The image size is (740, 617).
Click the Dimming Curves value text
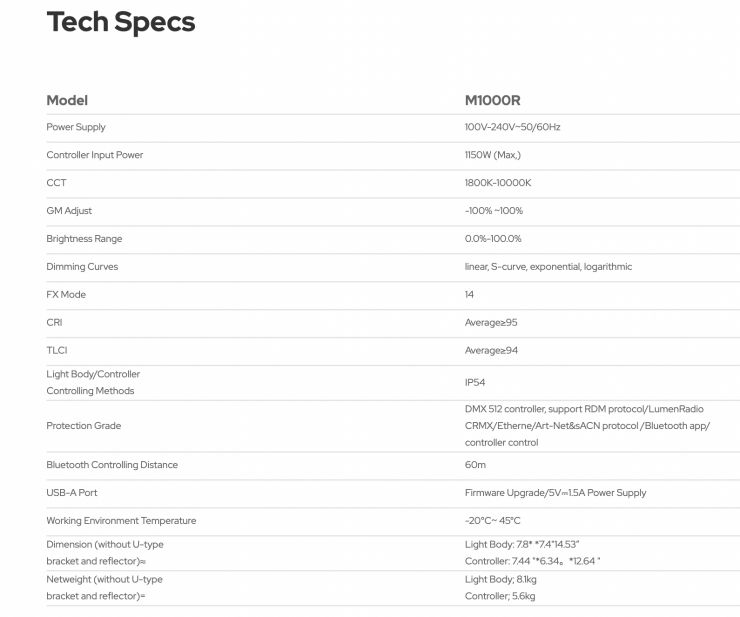[x=541, y=266]
